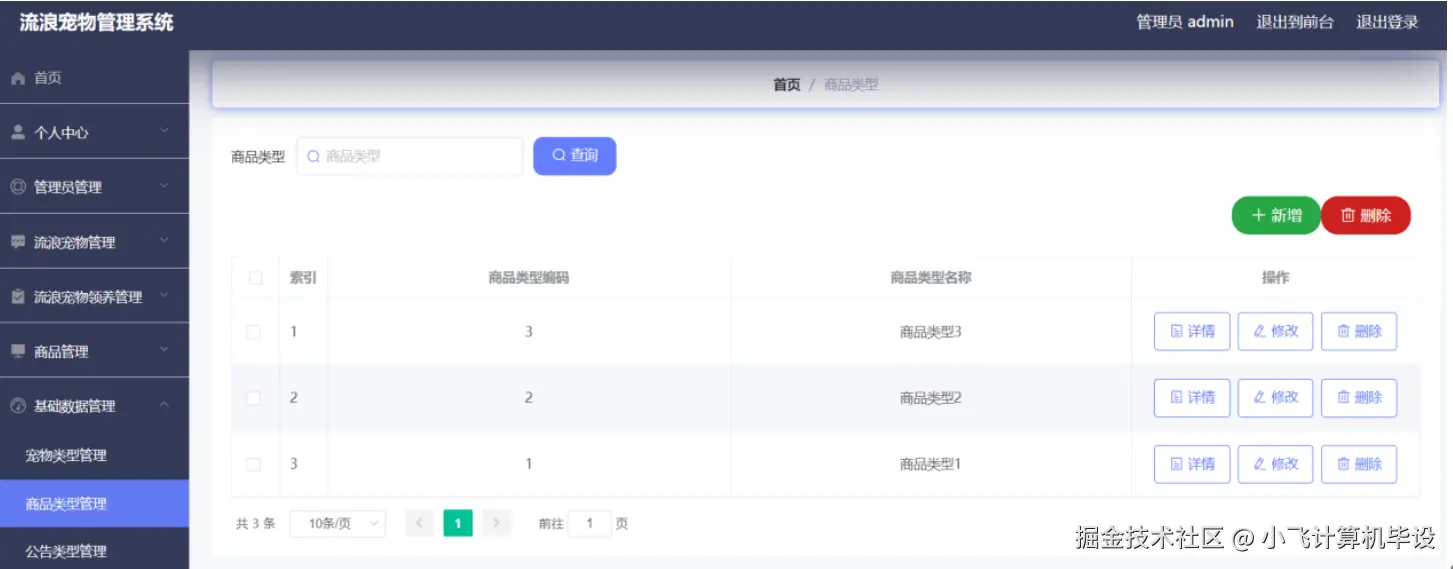This screenshot has height=569, width=1453.
Task: Go to previous page with the left arrow
Action: (420, 523)
